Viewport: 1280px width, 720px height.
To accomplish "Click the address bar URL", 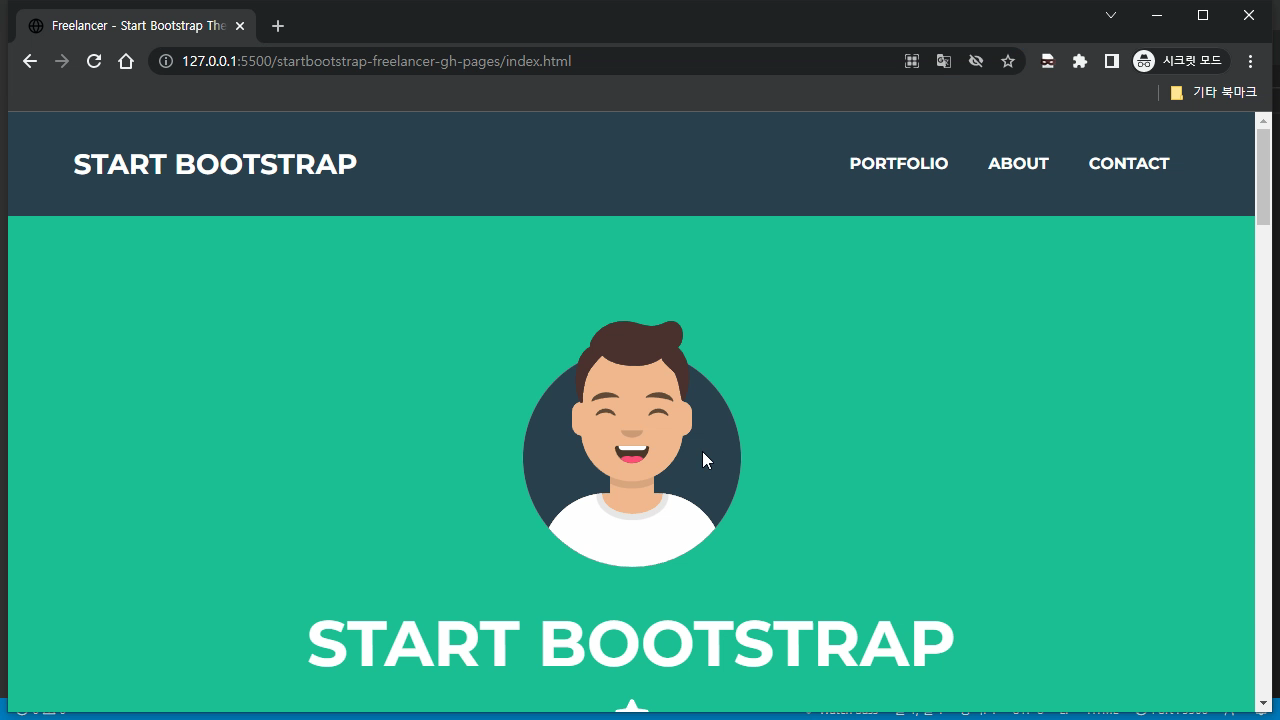I will tap(376, 61).
